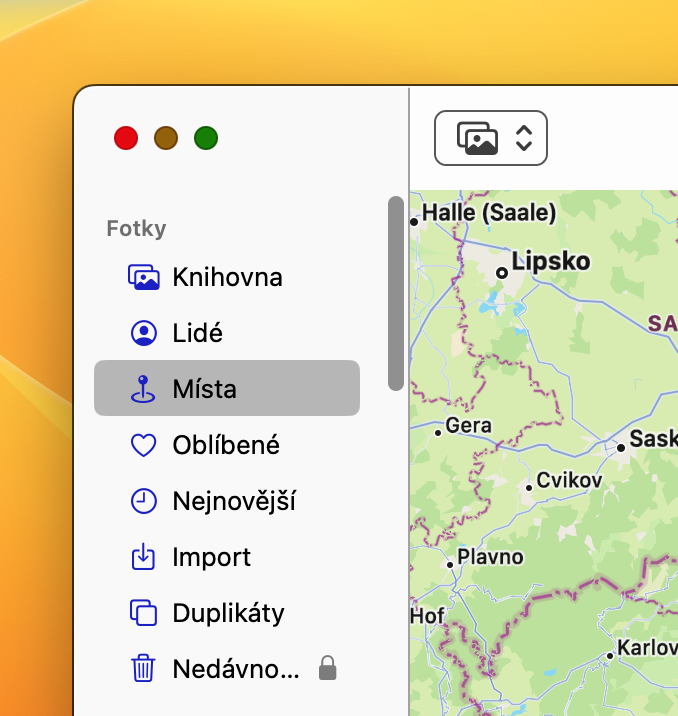Maximize the window with green button
Viewport: 678px width, 716px height.
coord(206,138)
